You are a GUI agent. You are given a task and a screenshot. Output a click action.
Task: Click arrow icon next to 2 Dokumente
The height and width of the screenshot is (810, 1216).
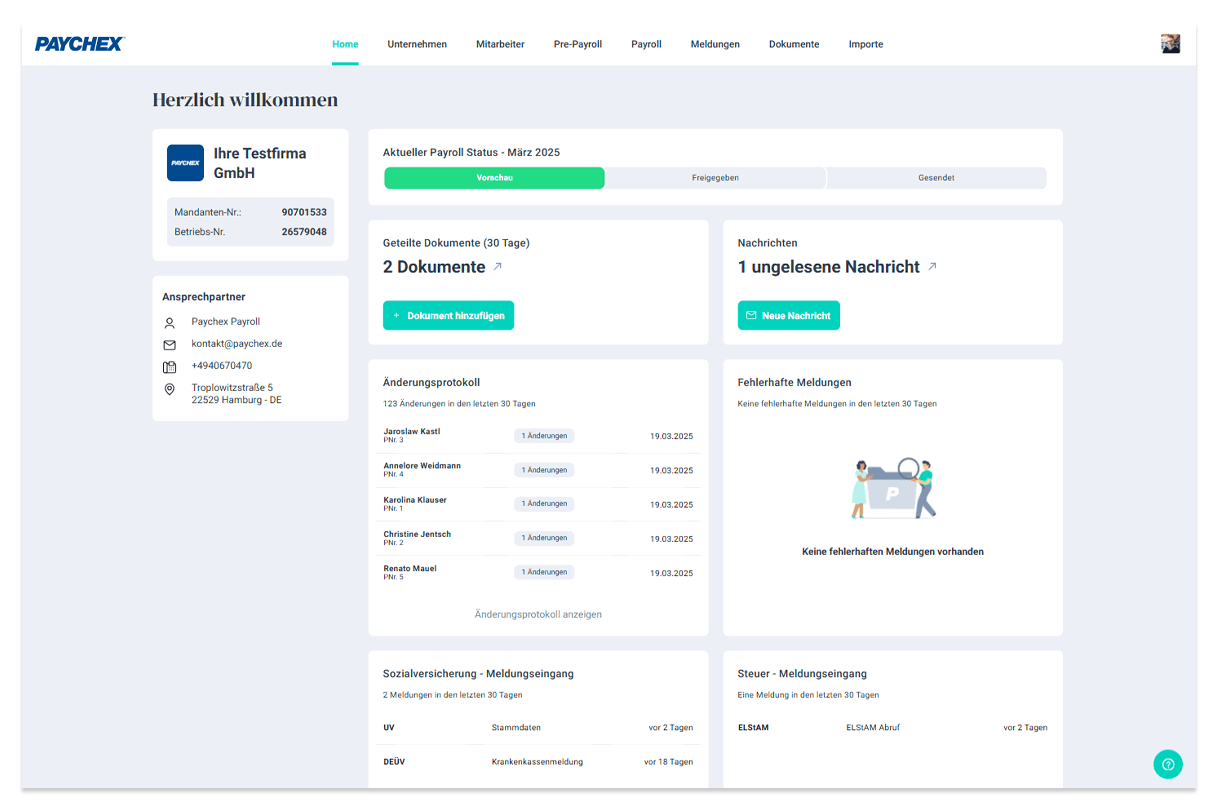498,267
